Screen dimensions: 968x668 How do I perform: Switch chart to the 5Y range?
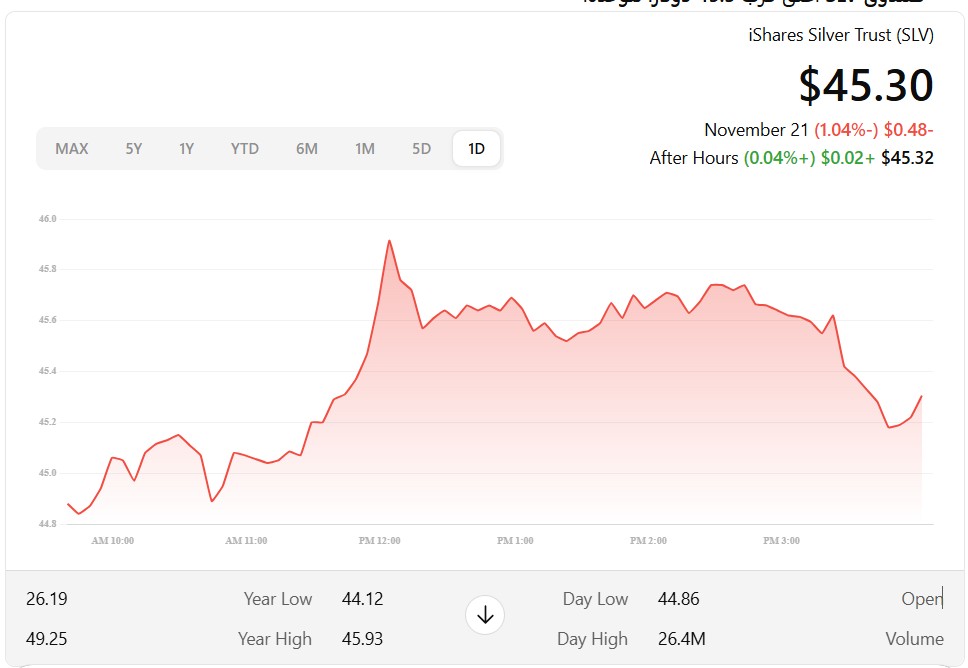(134, 149)
